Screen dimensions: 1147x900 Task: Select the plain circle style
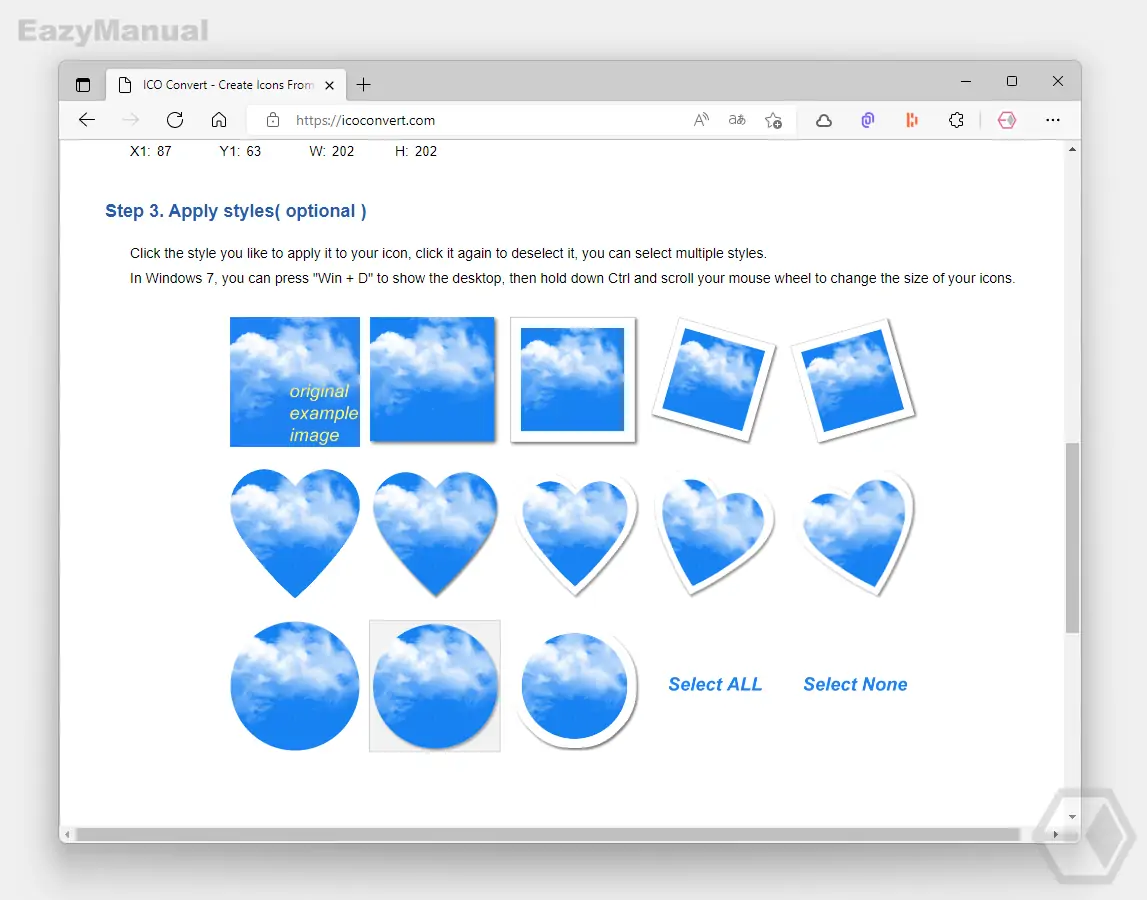pyautogui.click(x=295, y=686)
